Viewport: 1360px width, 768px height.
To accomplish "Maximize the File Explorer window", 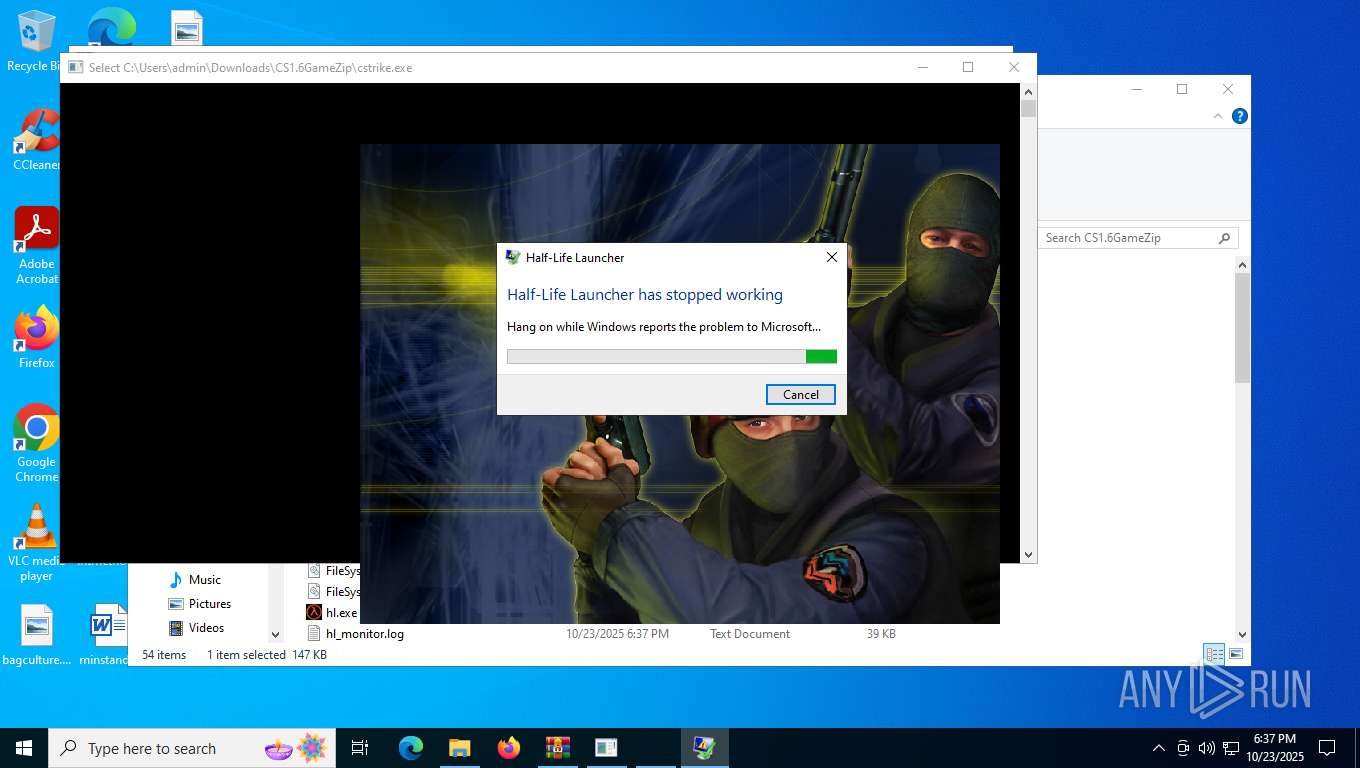I will pyautogui.click(x=1182, y=89).
